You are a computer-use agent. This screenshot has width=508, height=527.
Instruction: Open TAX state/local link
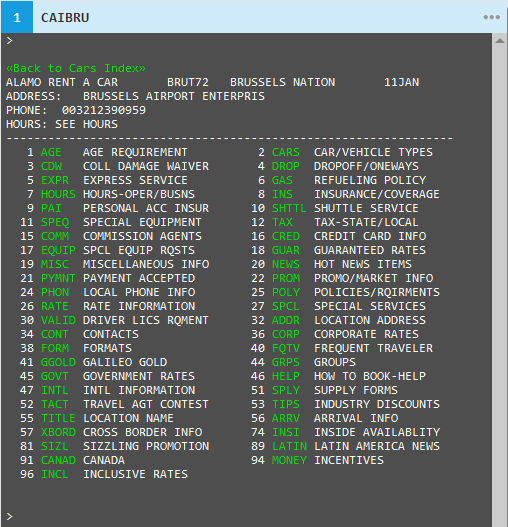point(282,222)
